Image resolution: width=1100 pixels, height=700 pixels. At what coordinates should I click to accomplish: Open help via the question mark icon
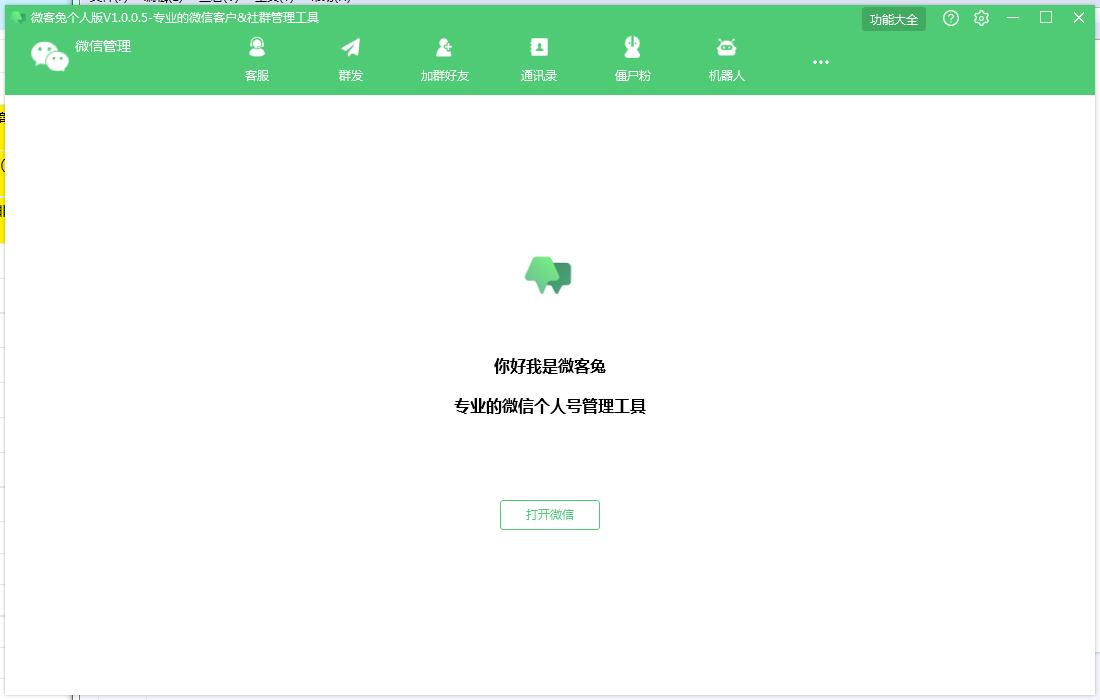click(x=951, y=18)
